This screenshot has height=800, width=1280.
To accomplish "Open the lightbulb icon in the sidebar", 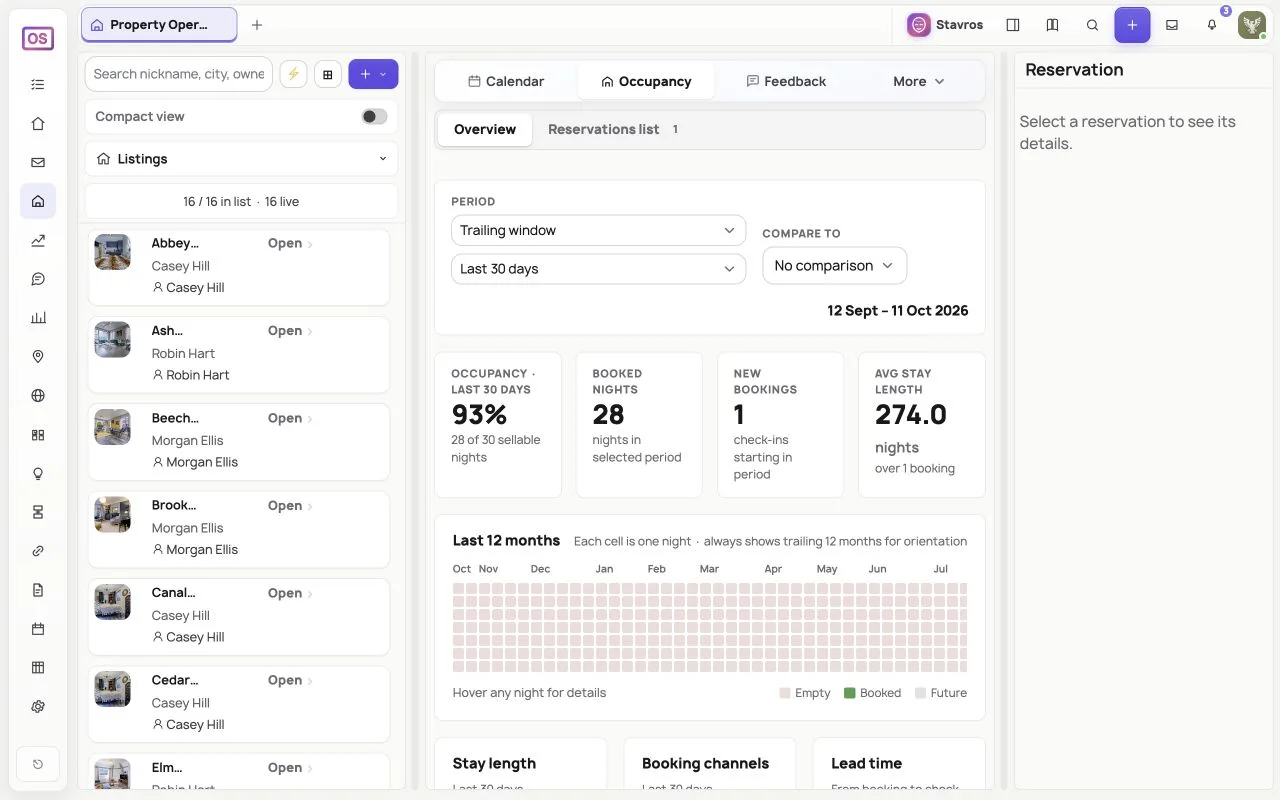I will (x=38, y=473).
